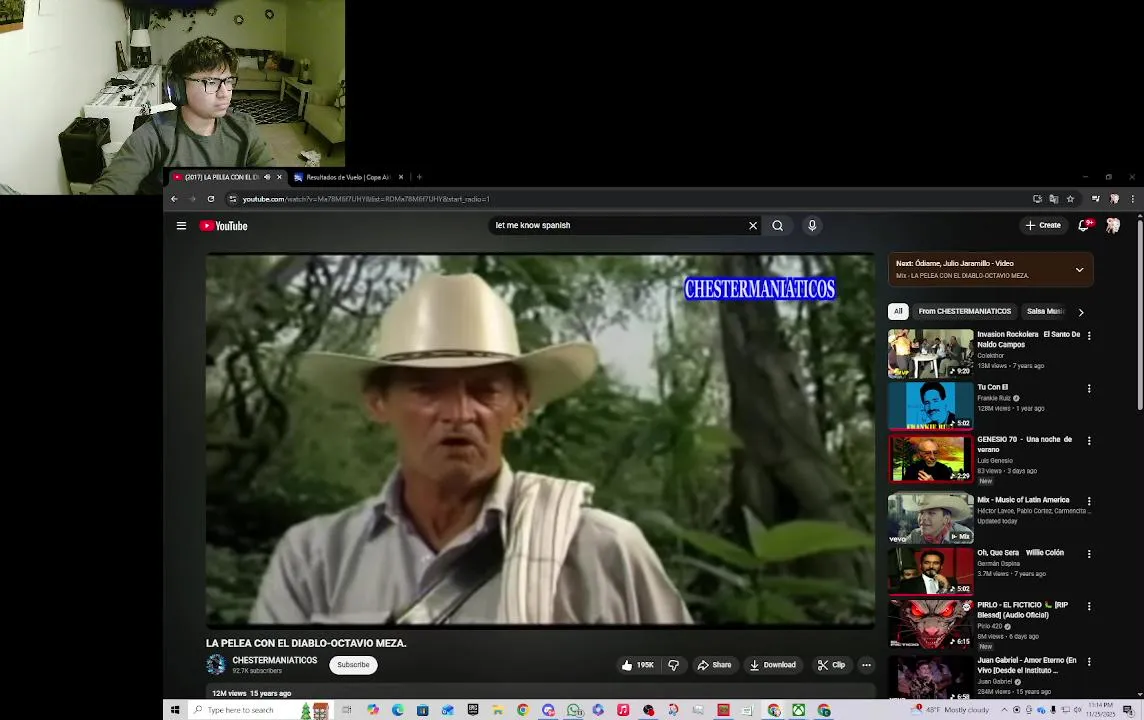Click the Download button
This screenshot has height=720, width=1144.
coord(773,665)
